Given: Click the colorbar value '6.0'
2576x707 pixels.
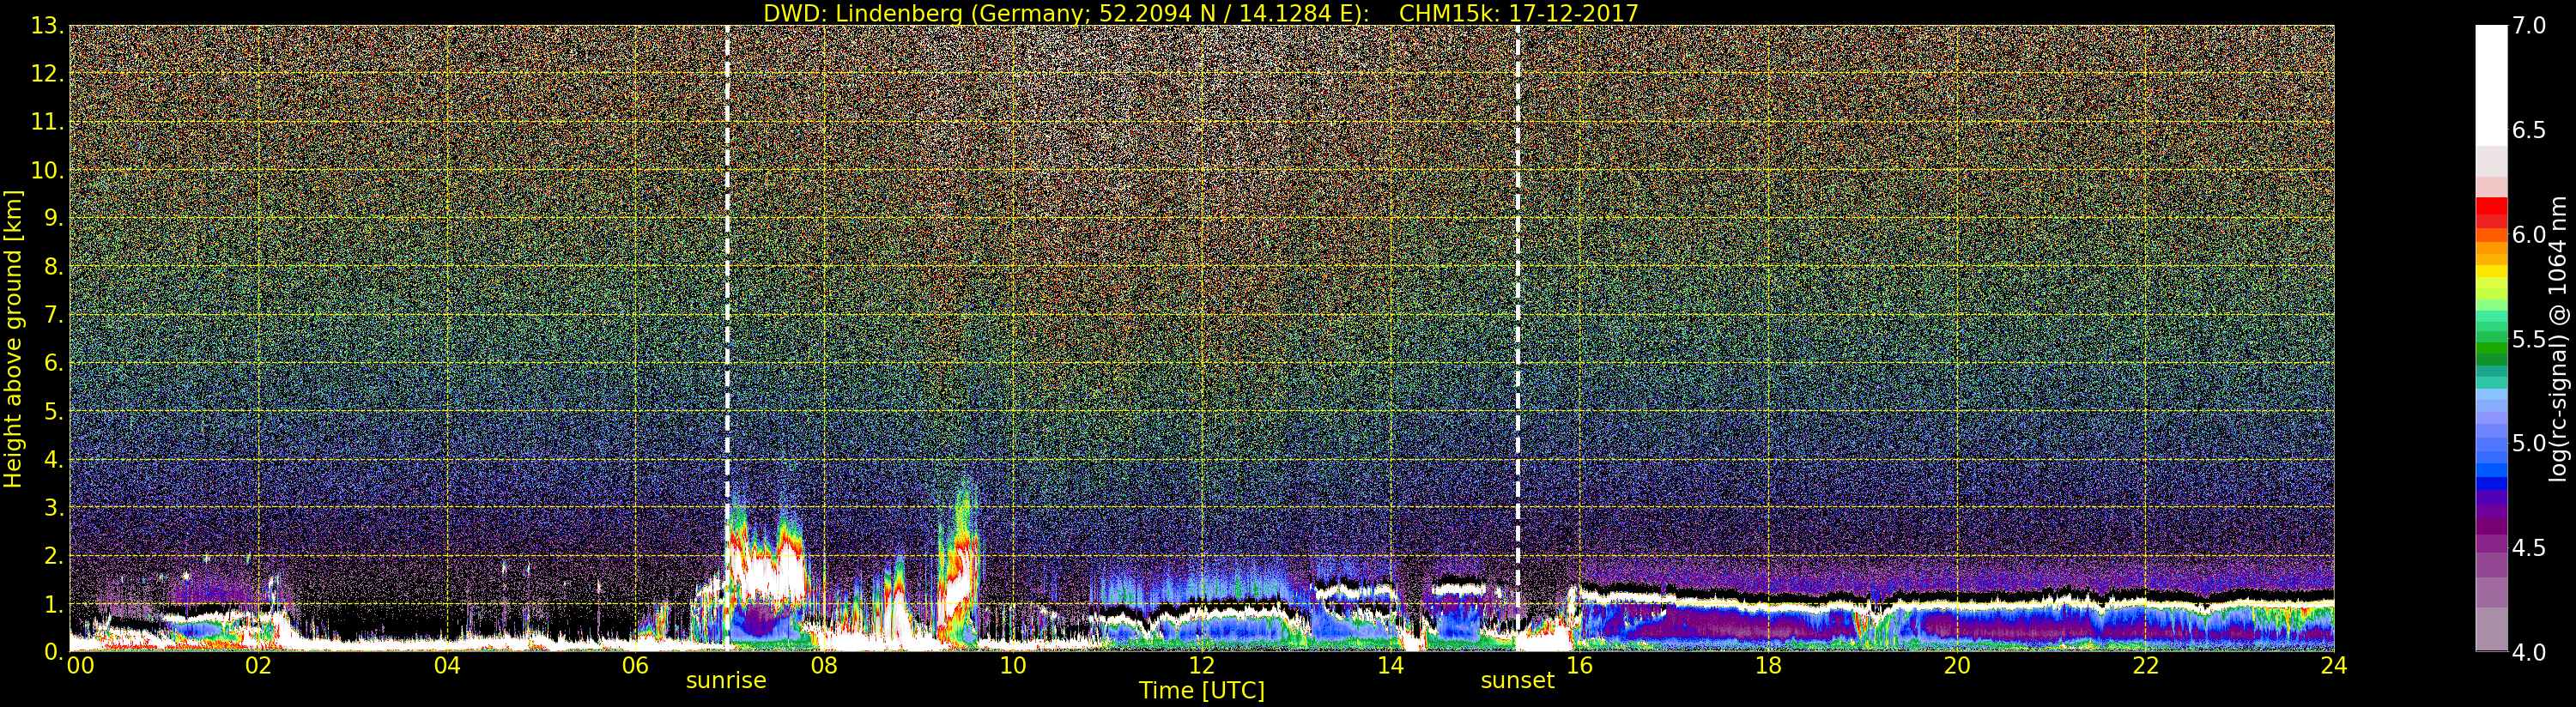Looking at the screenshot, I should click(2529, 235).
